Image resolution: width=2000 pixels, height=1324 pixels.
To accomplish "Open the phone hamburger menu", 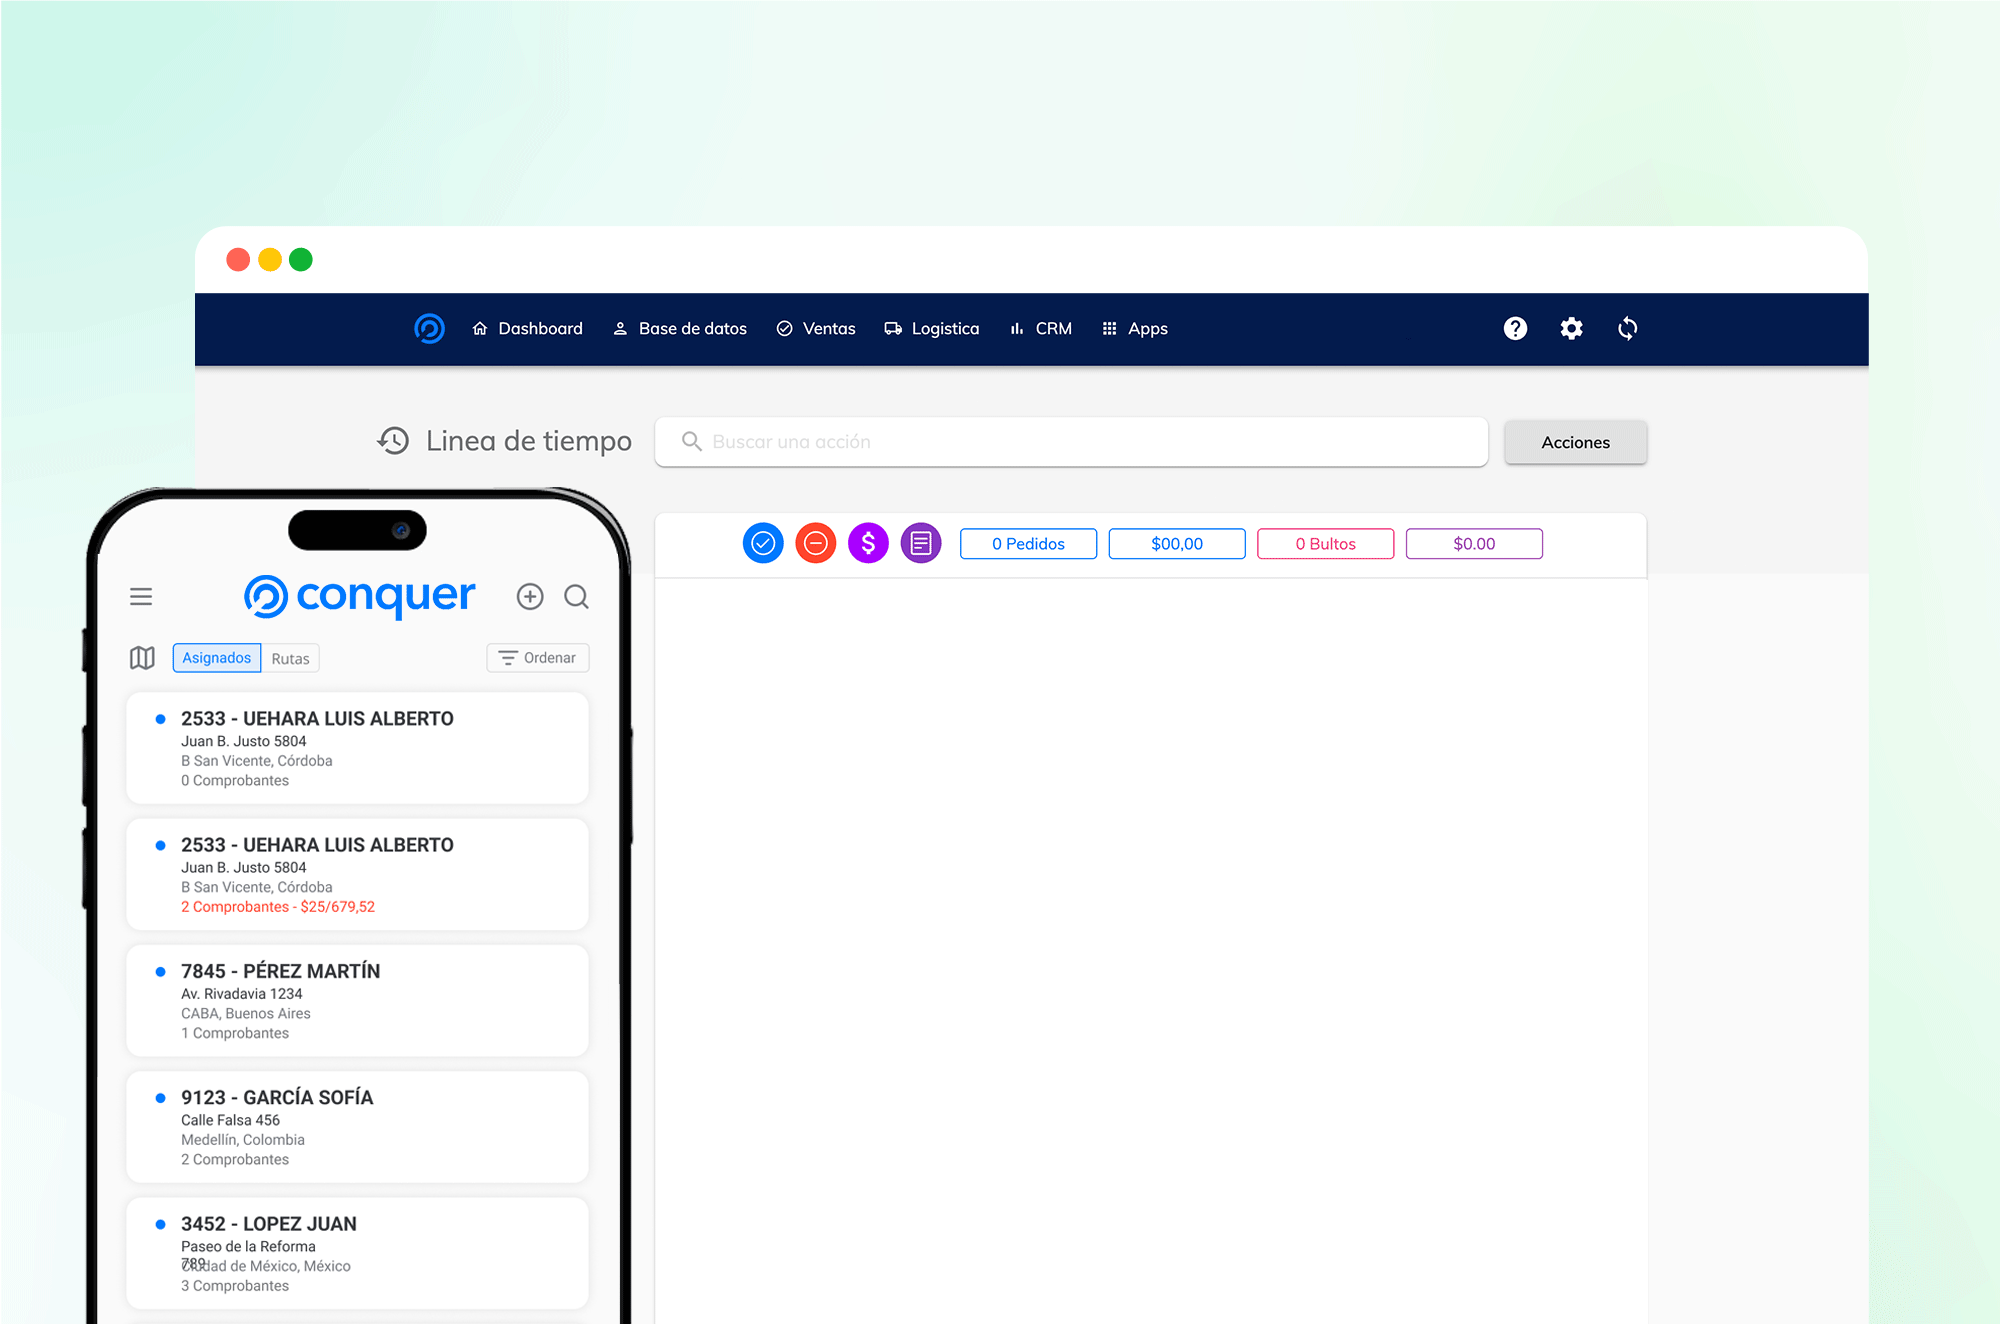I will point(141,596).
